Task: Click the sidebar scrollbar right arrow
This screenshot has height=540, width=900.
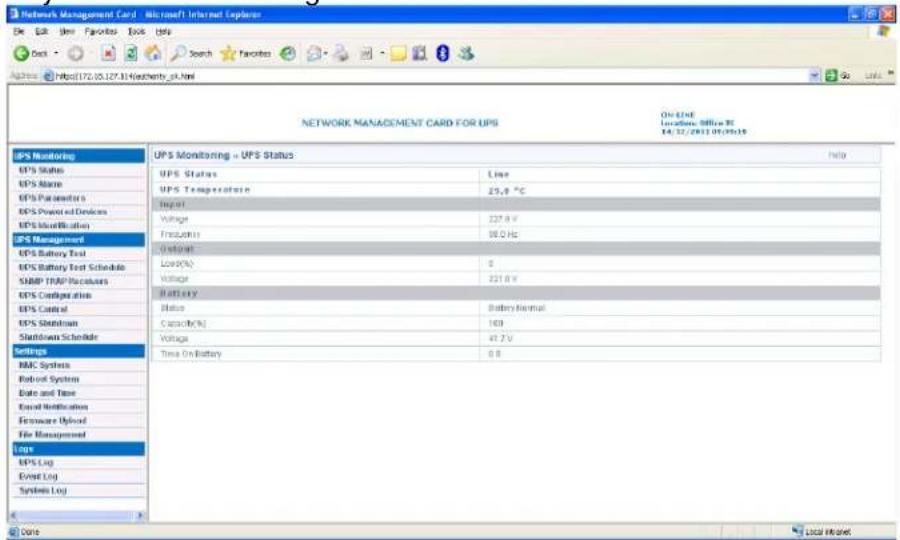Action: point(140,515)
